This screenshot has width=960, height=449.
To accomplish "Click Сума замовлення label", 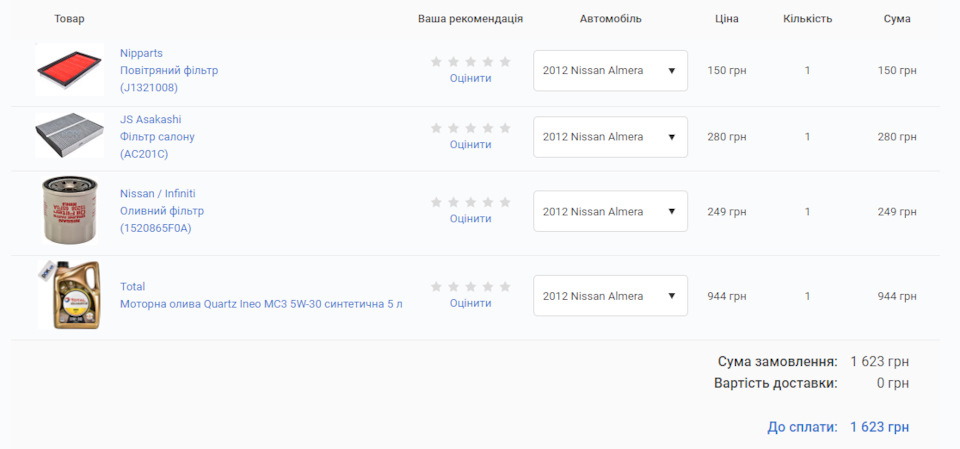I will [x=778, y=361].
